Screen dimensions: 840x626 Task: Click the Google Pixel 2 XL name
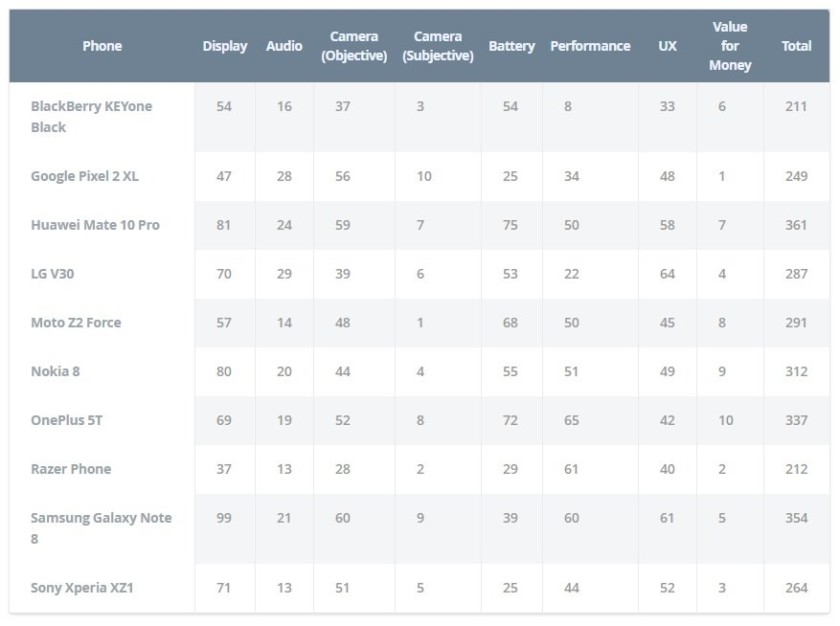coord(85,176)
